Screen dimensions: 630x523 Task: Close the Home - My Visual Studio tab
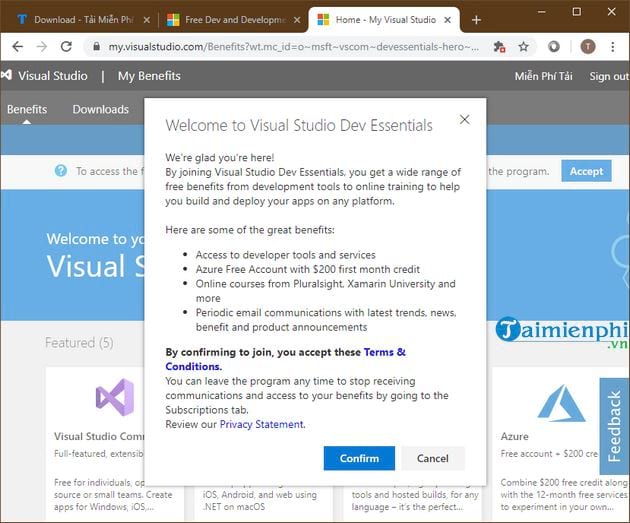coord(447,20)
